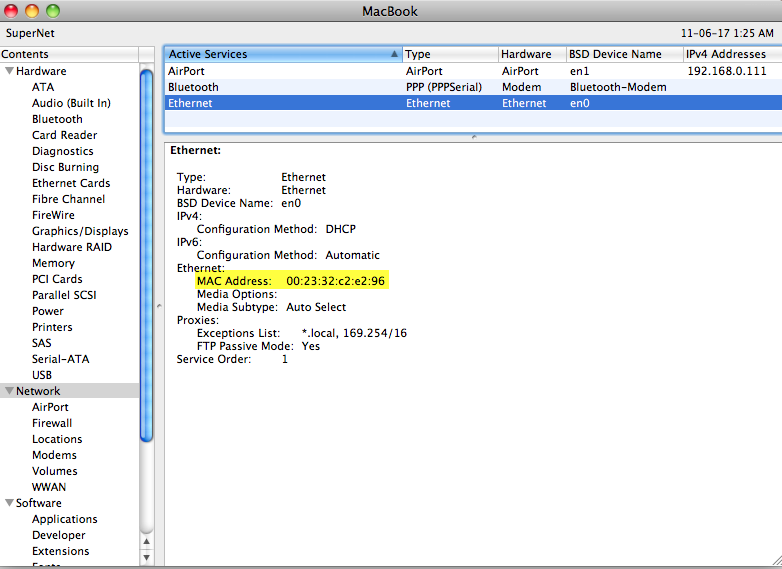Collapse the Hardware section triangle
This screenshot has height=569, width=782.
click(9, 71)
